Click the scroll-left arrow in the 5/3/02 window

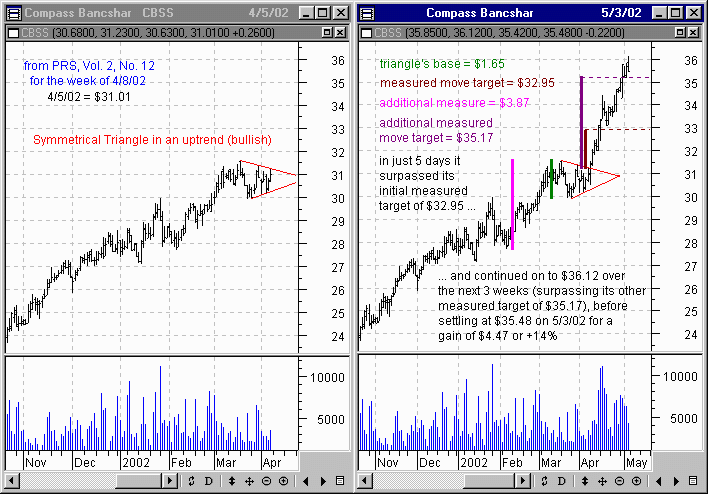click(365, 481)
